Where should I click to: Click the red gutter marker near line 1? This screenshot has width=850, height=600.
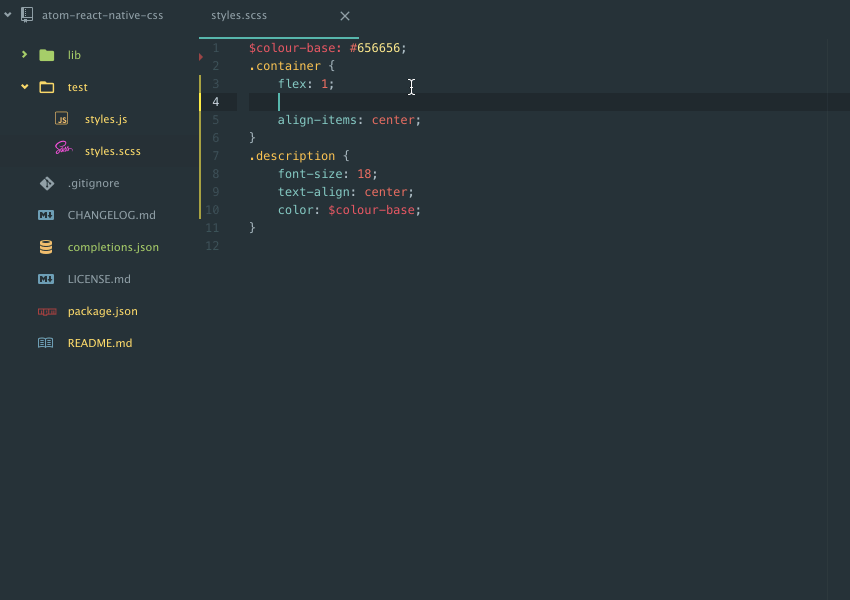coord(201,56)
